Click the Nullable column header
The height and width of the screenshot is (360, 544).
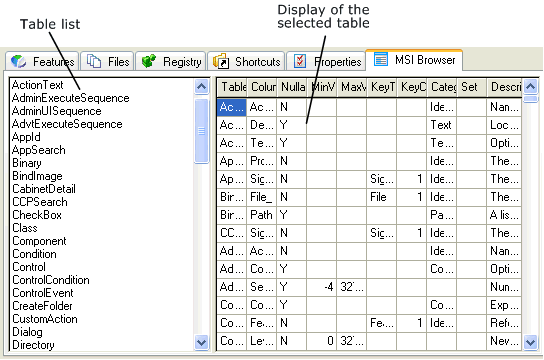point(291,87)
